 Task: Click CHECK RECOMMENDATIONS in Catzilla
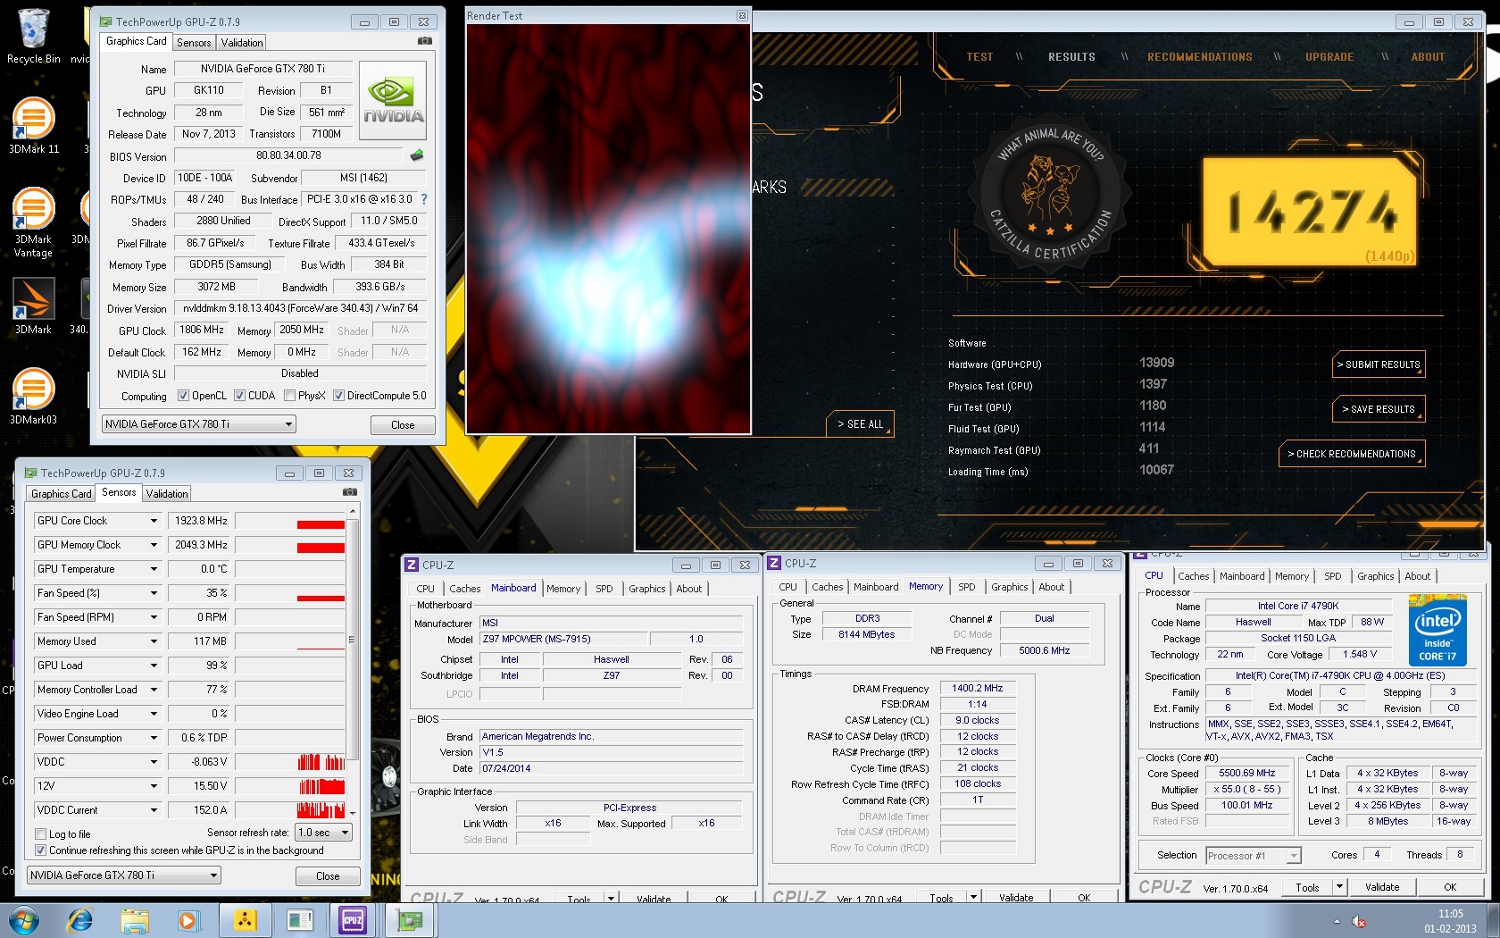(x=1352, y=454)
